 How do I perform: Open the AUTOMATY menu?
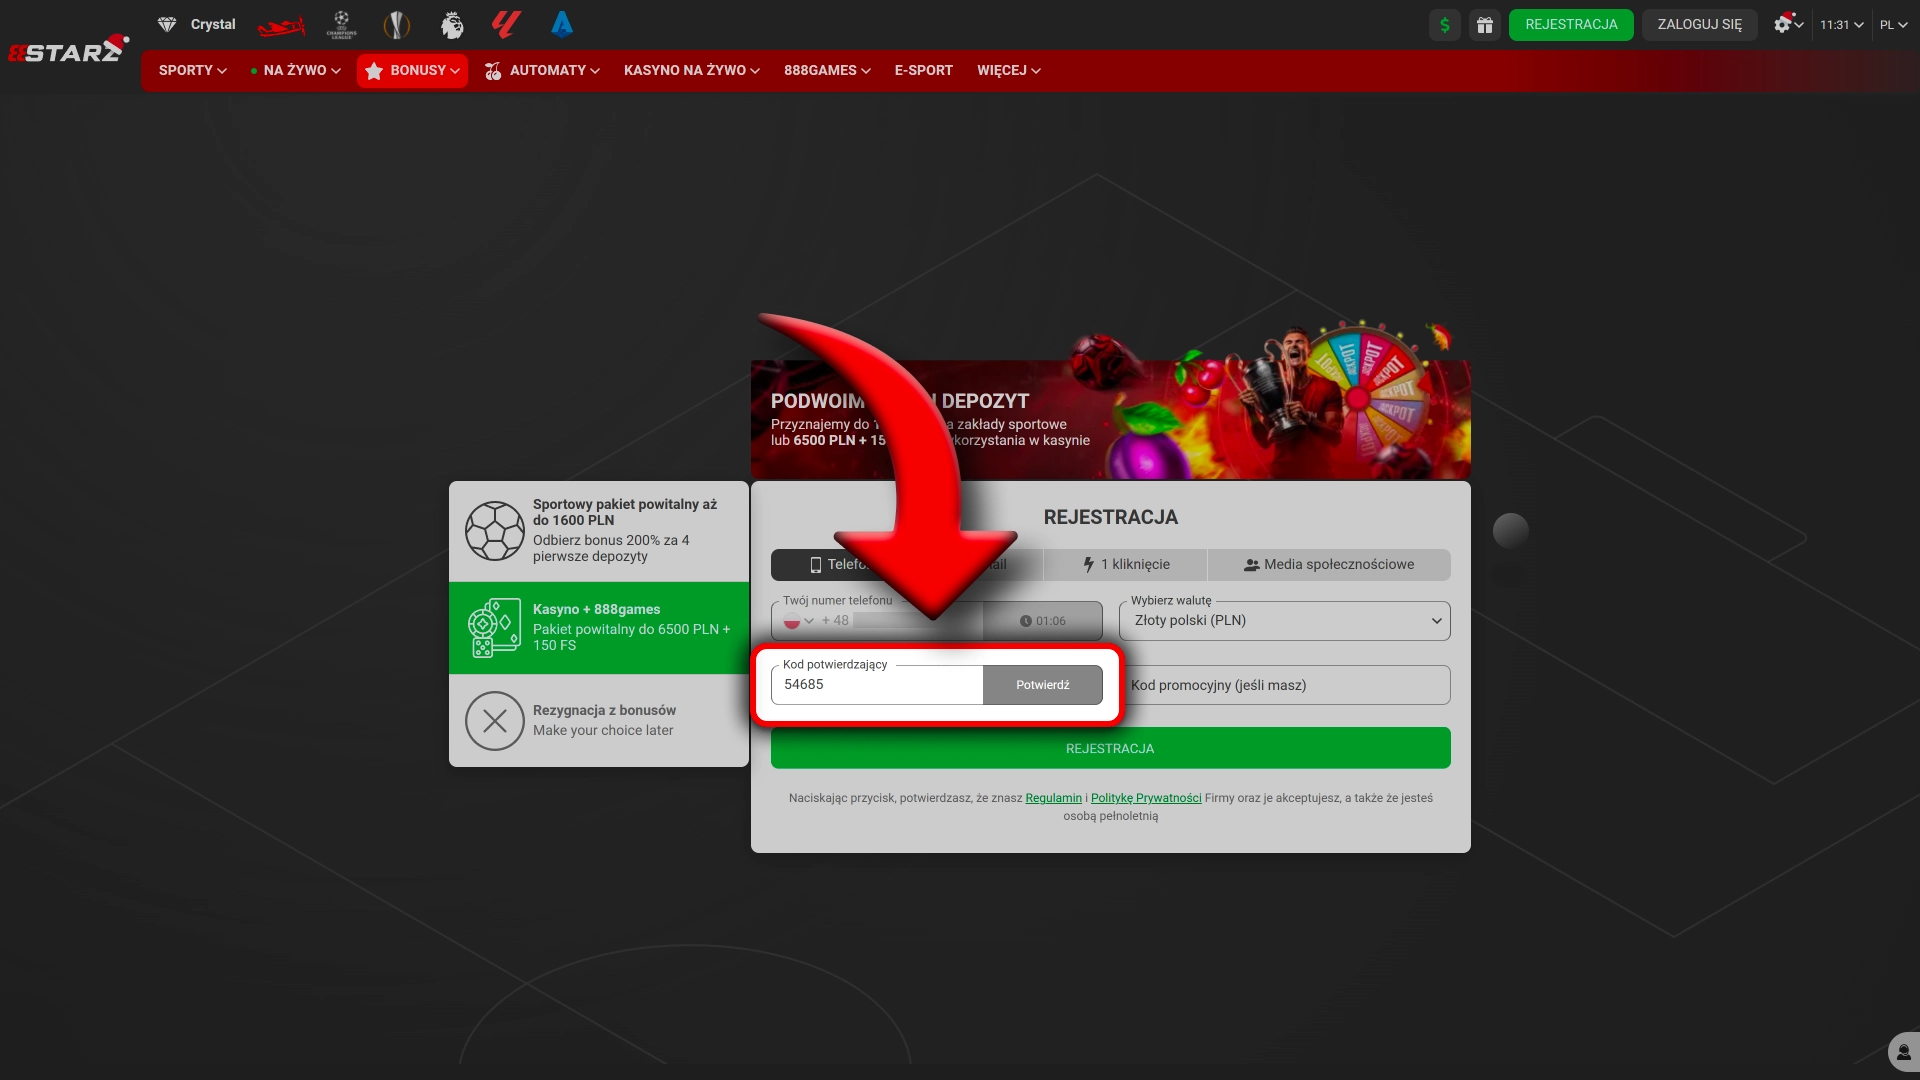pos(543,71)
